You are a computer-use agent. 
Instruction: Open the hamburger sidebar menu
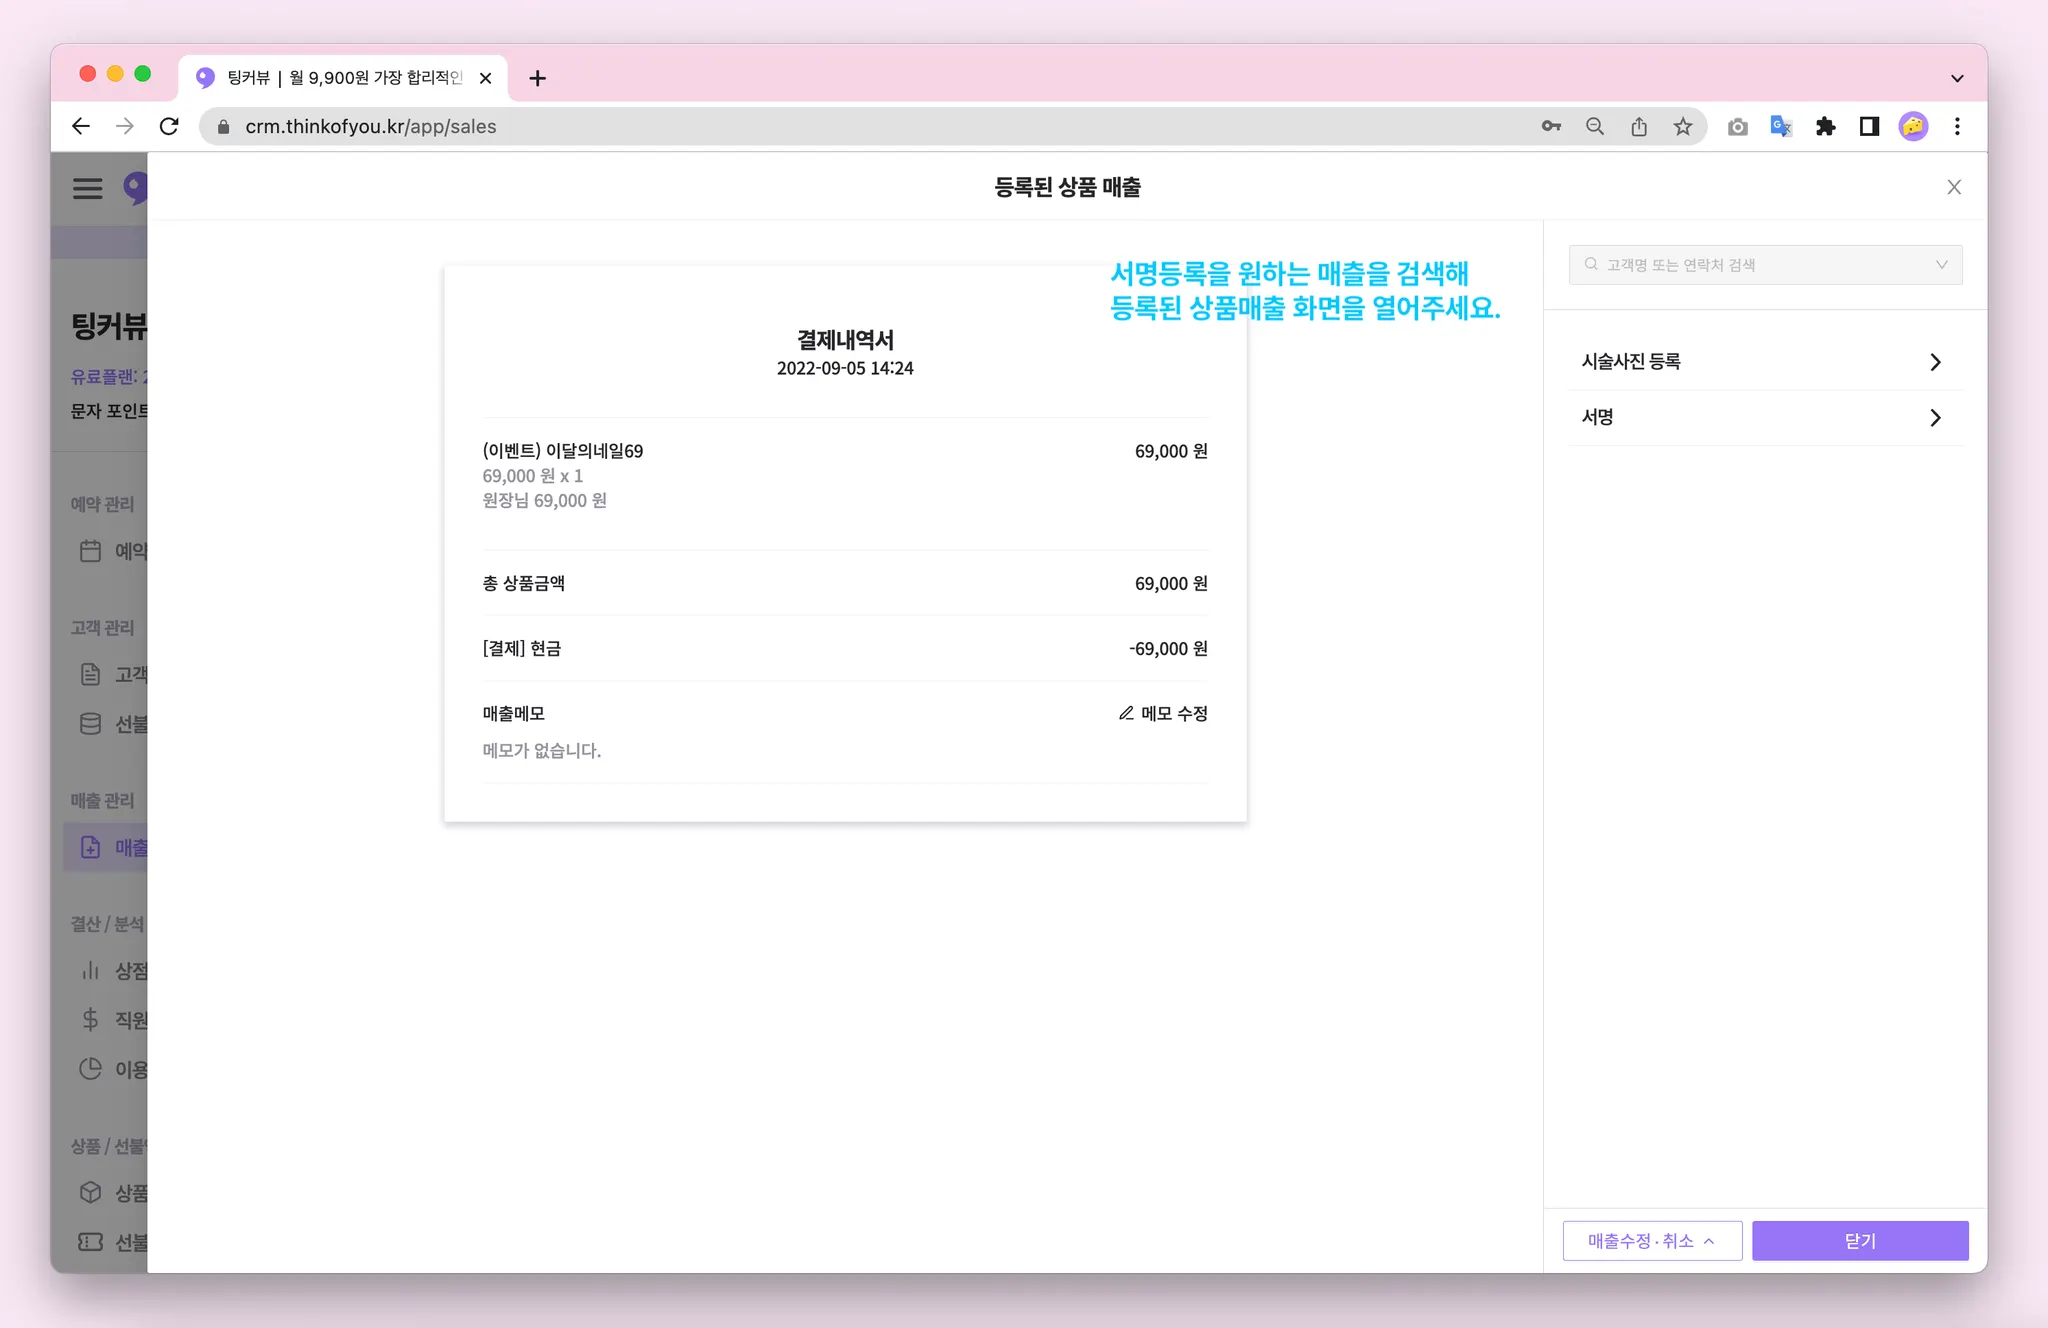coord(87,188)
